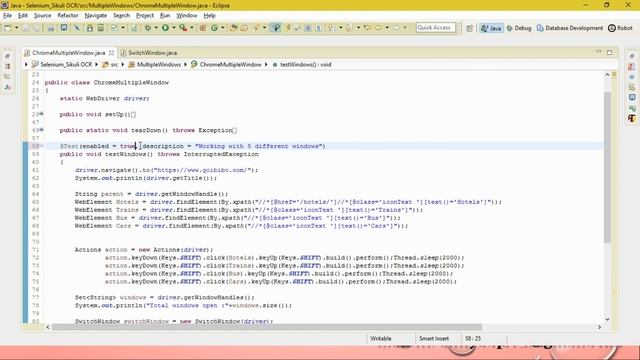Switch to Database Development perspective

coord(569,28)
